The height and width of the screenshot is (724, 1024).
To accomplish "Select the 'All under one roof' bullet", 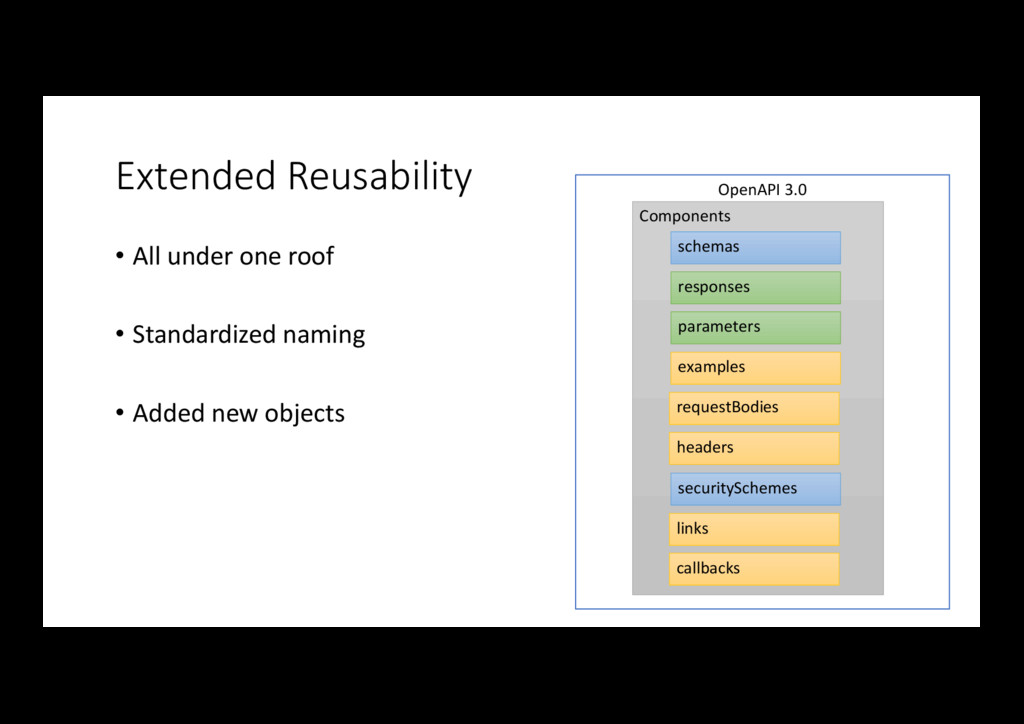I will pyautogui.click(x=225, y=256).
